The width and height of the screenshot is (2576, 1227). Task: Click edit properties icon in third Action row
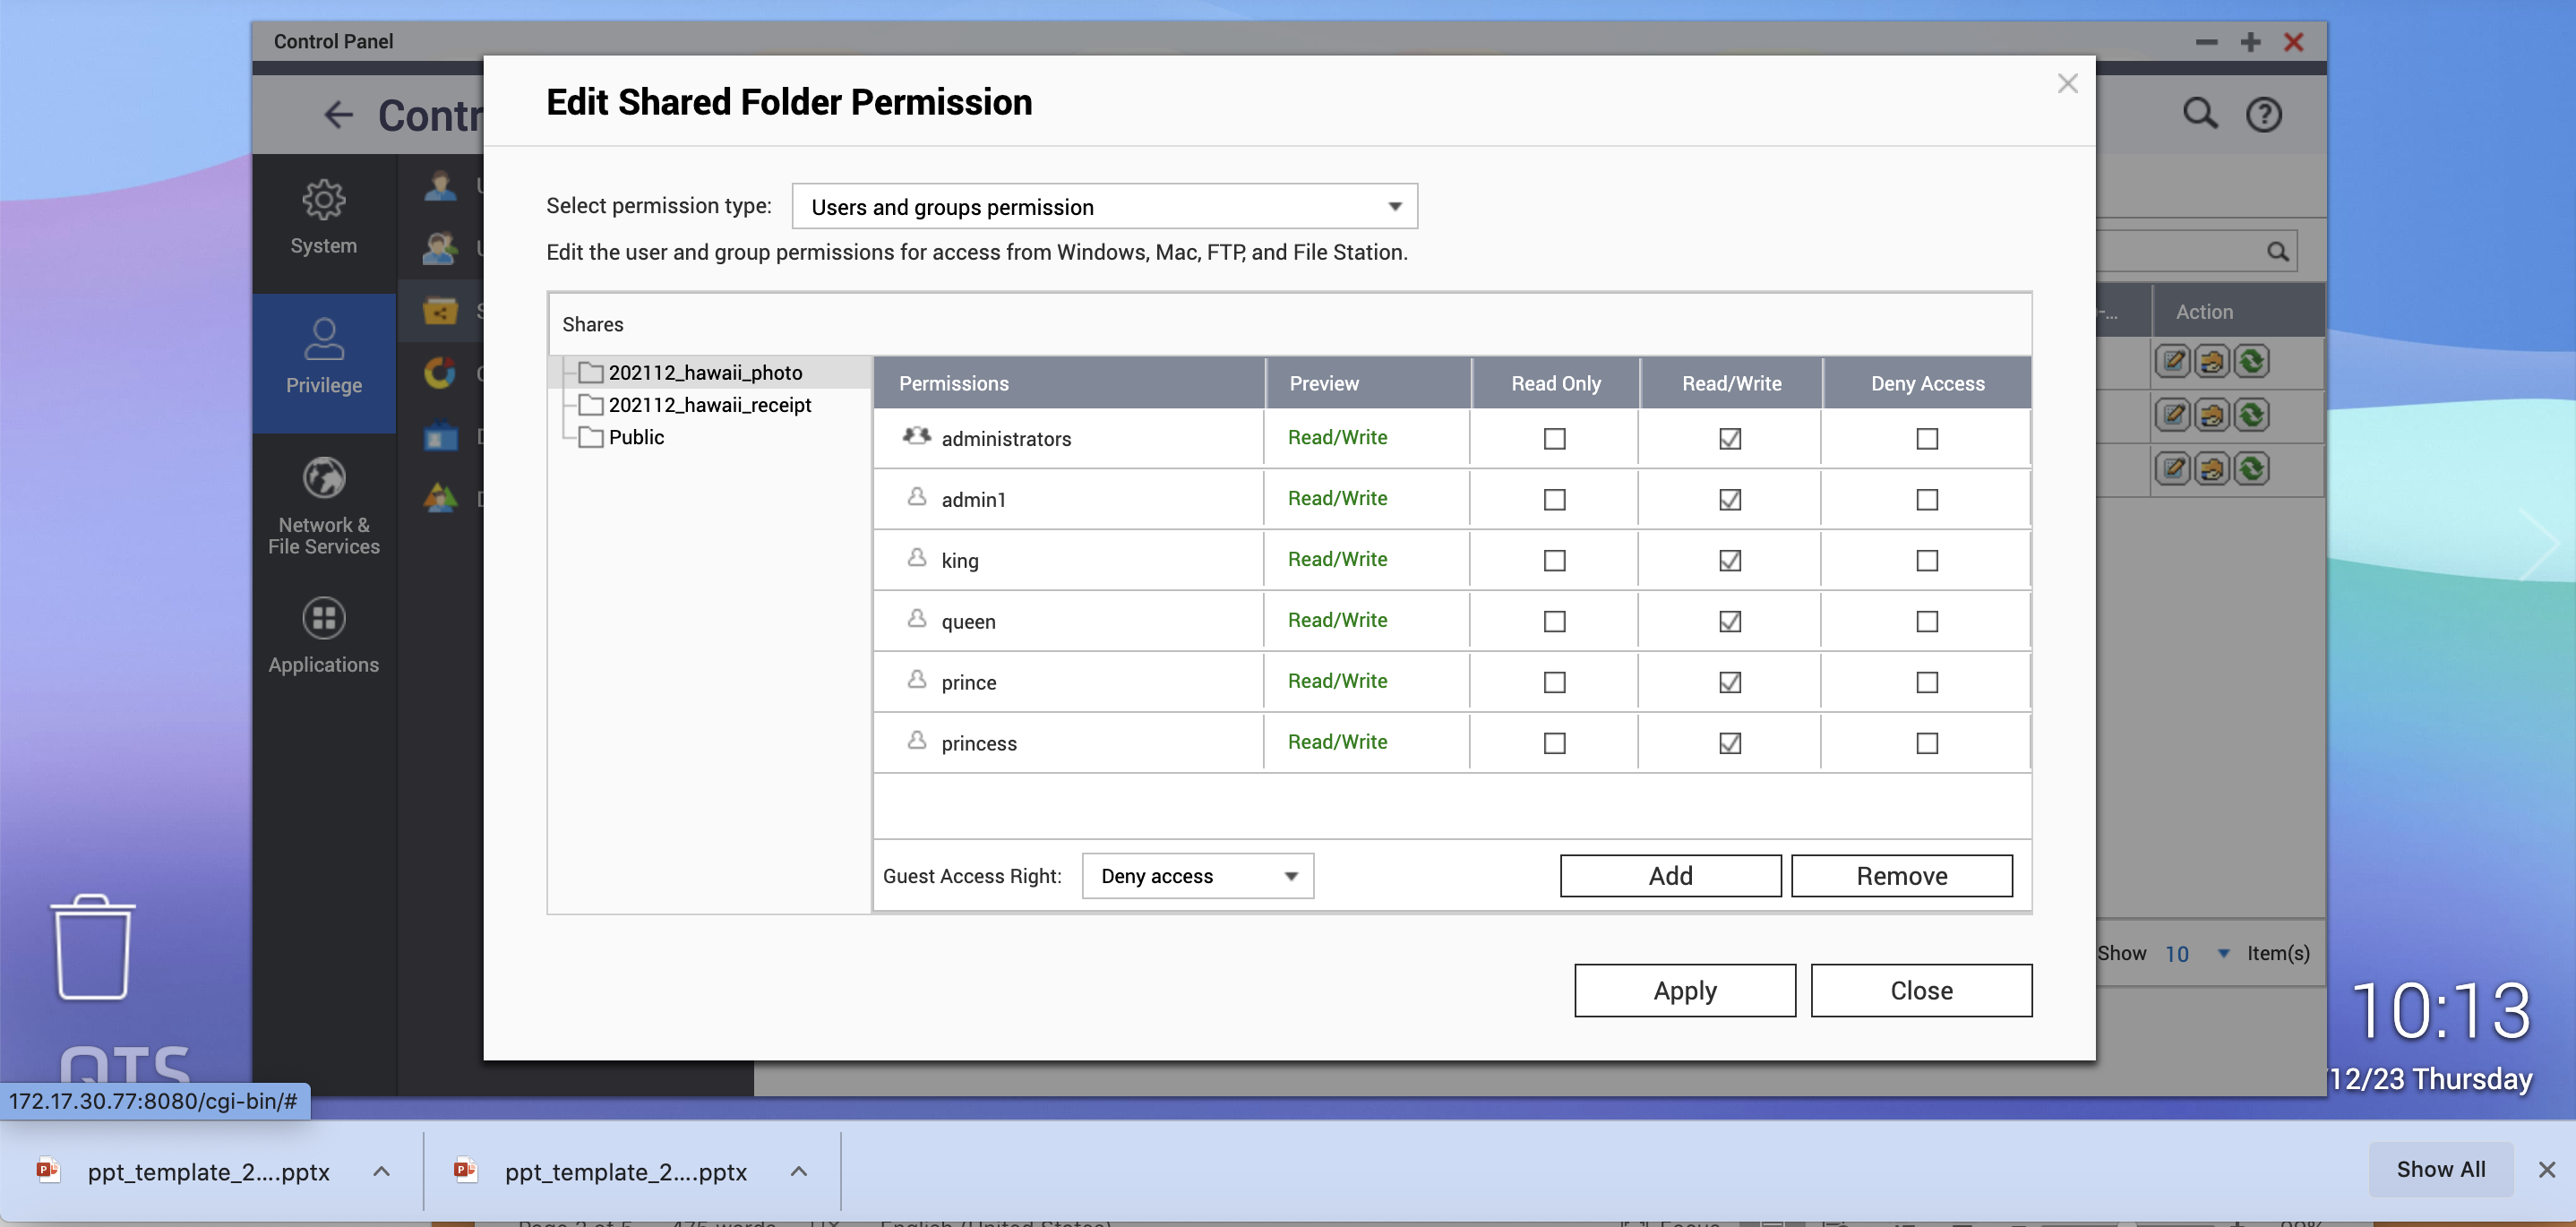[2172, 469]
